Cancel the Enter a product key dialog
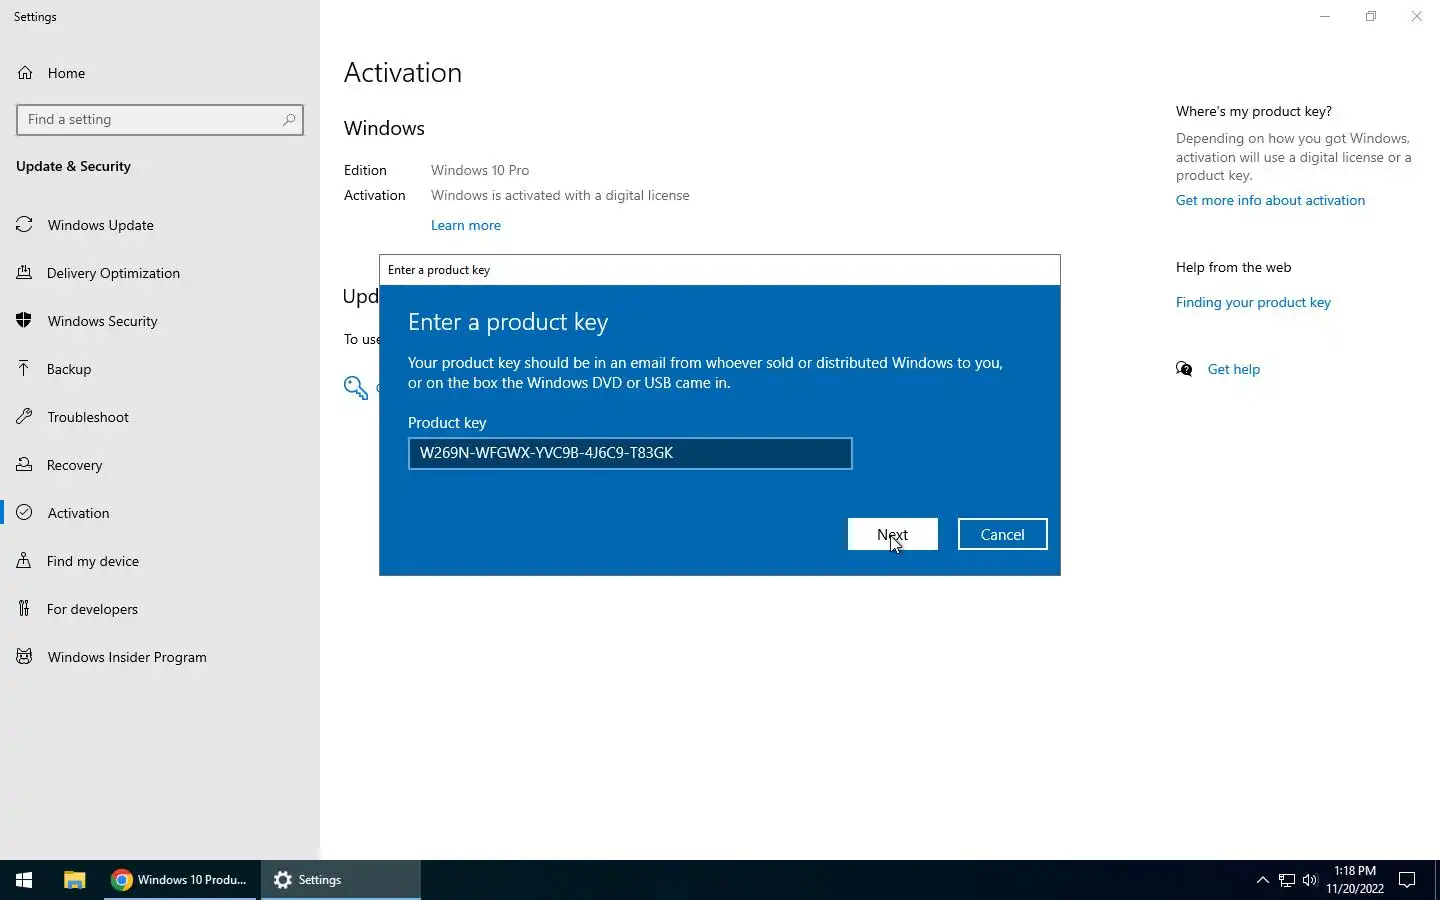 pyautogui.click(x=1003, y=534)
